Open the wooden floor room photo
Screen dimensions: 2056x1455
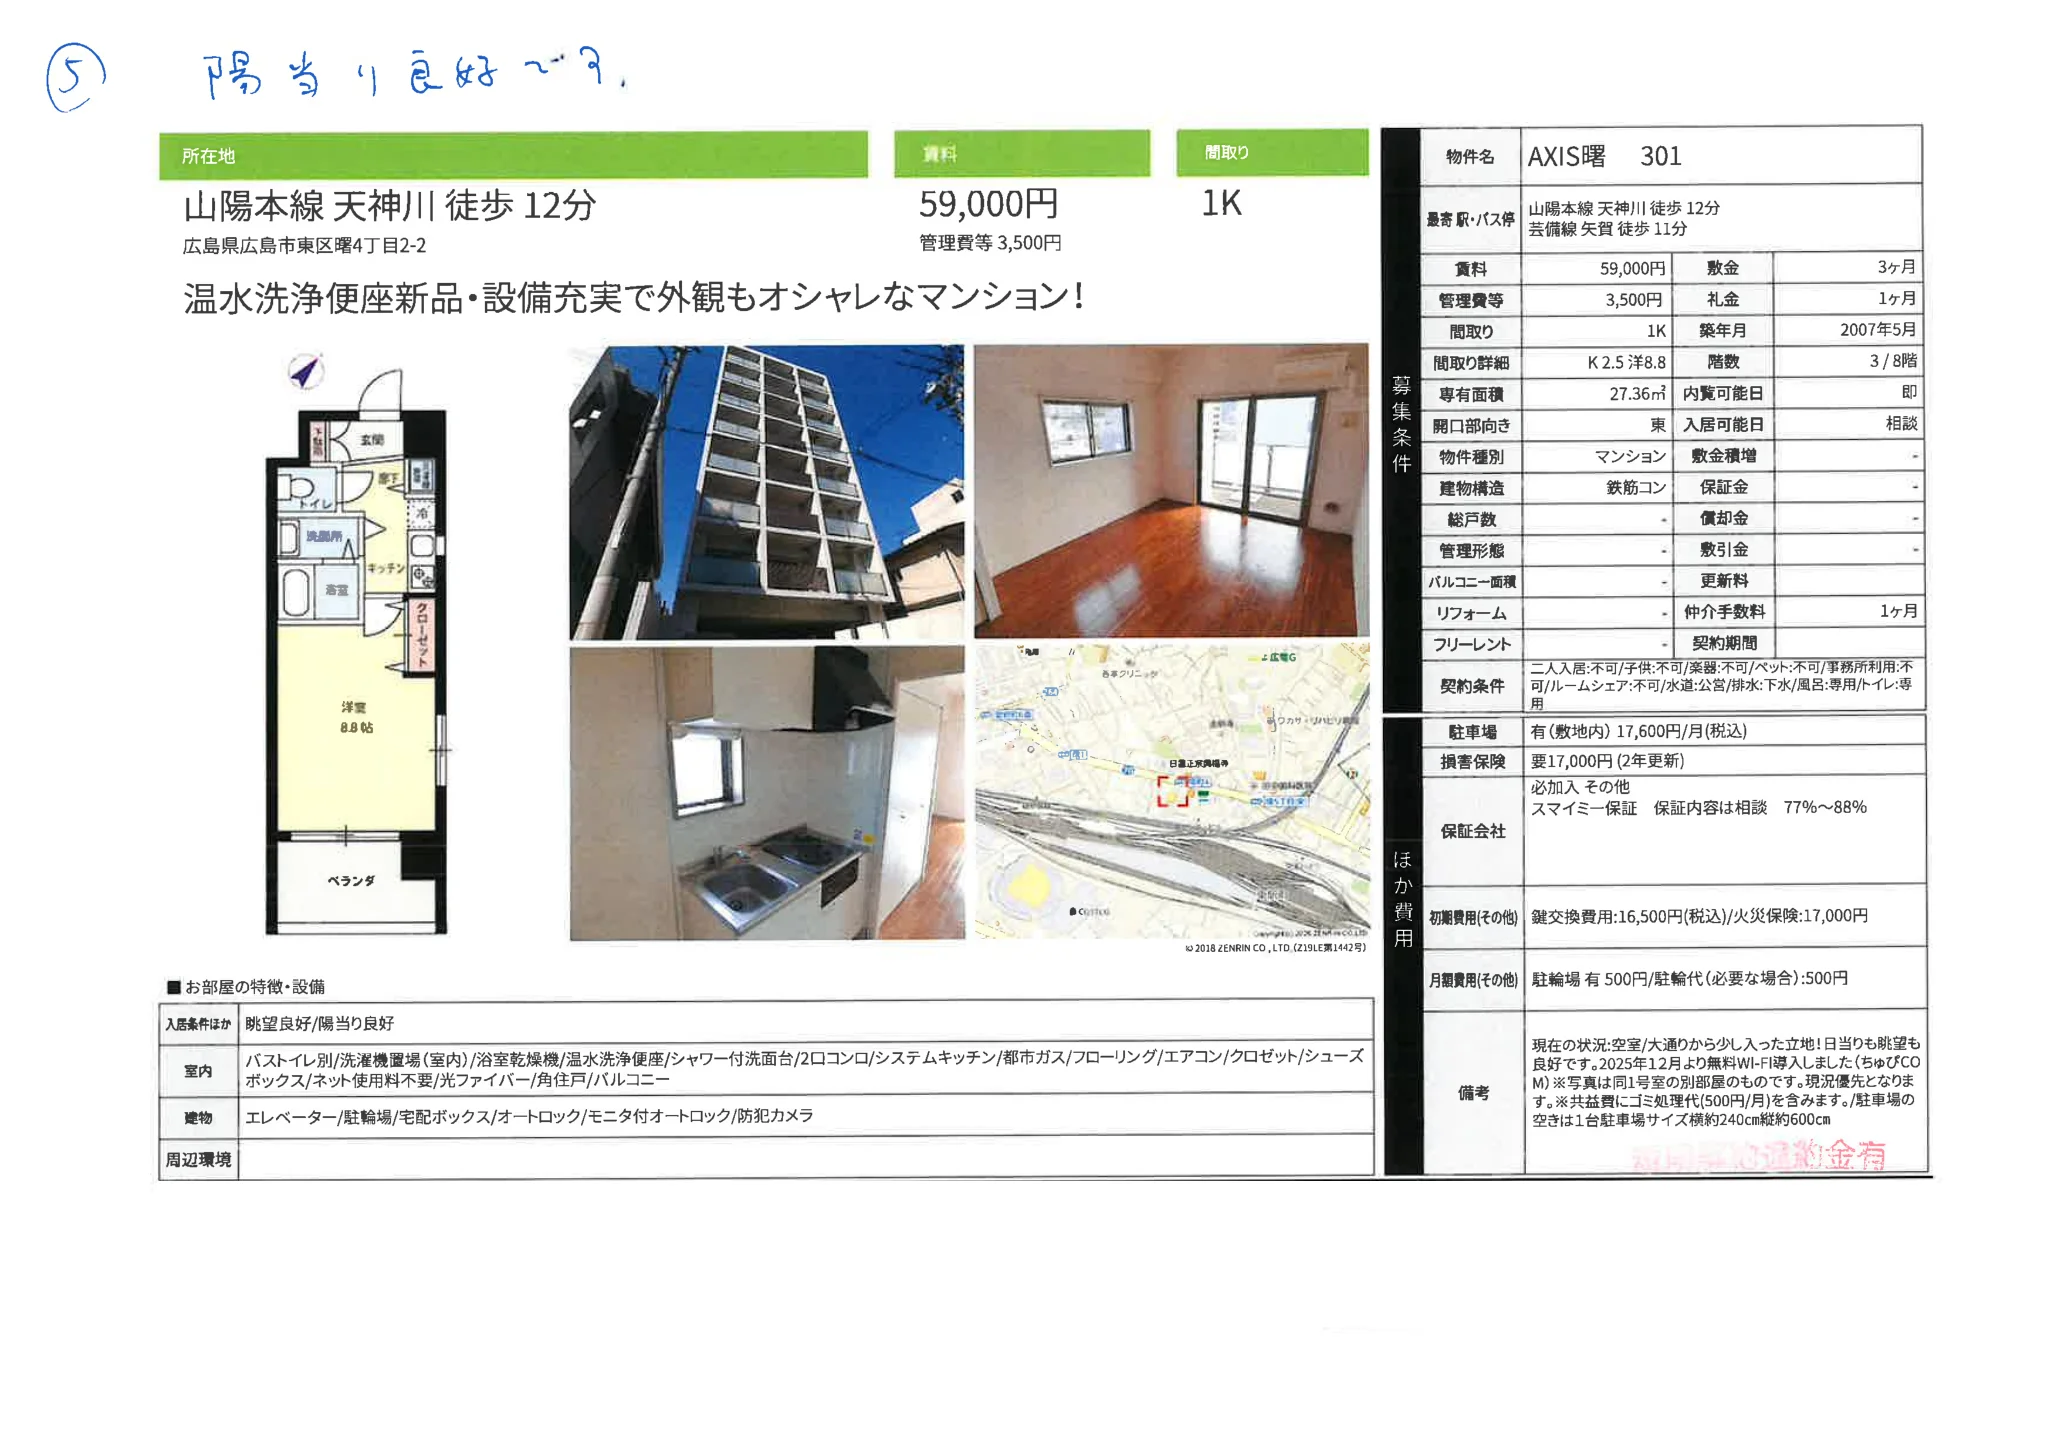pyautogui.click(x=1171, y=491)
